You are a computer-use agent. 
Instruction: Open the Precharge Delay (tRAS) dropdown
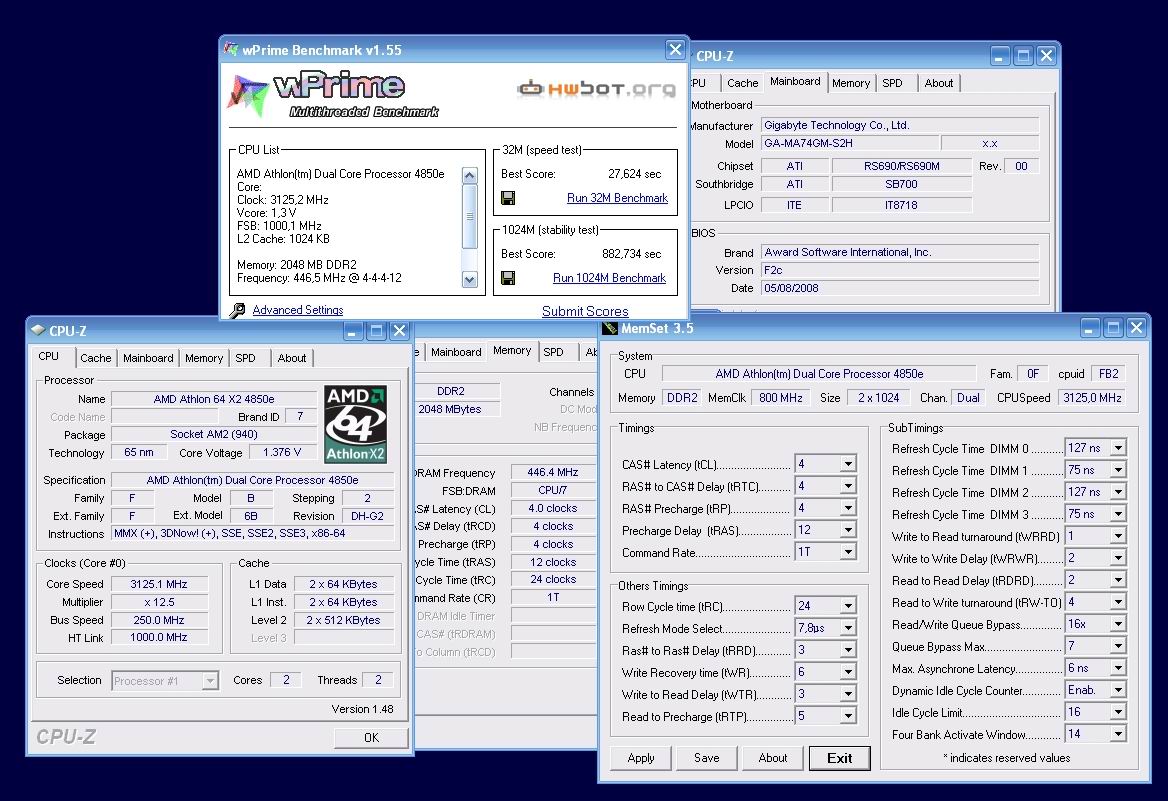pos(848,530)
